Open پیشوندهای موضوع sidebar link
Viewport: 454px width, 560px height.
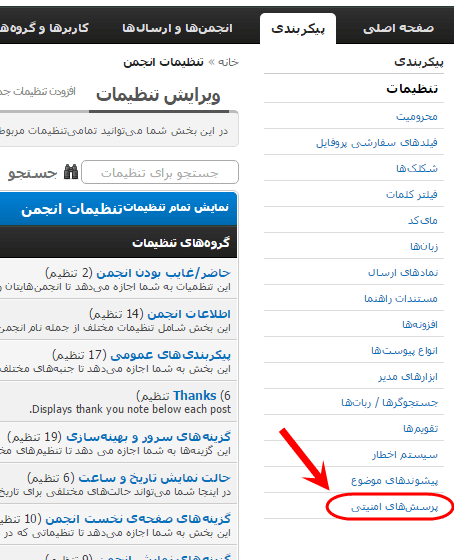[x=394, y=480]
